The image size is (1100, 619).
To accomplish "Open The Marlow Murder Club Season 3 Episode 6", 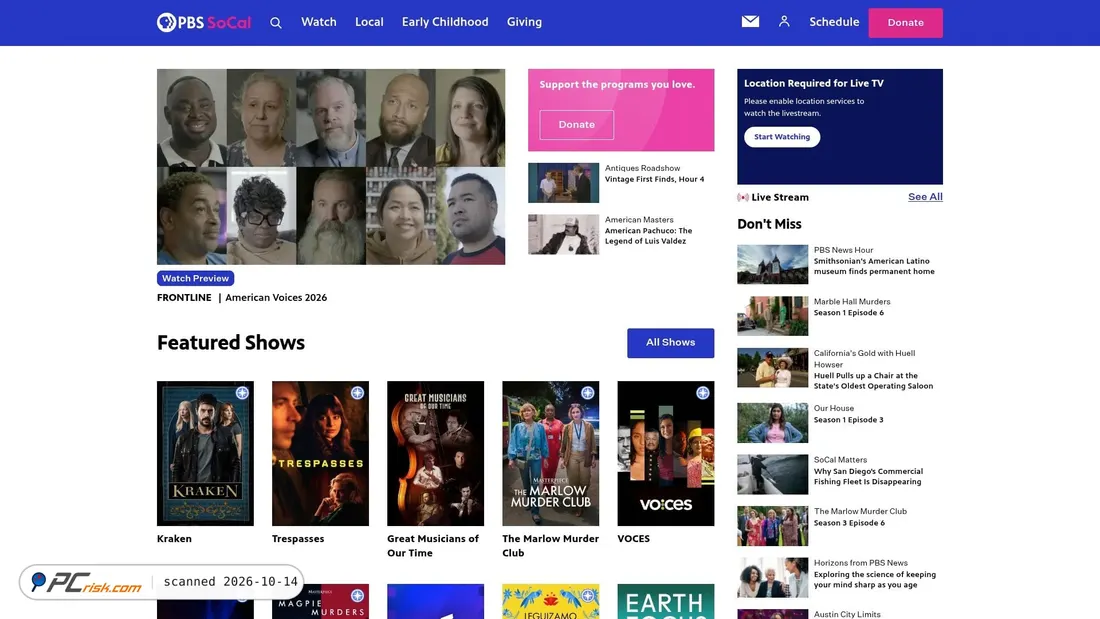I will [849, 523].
